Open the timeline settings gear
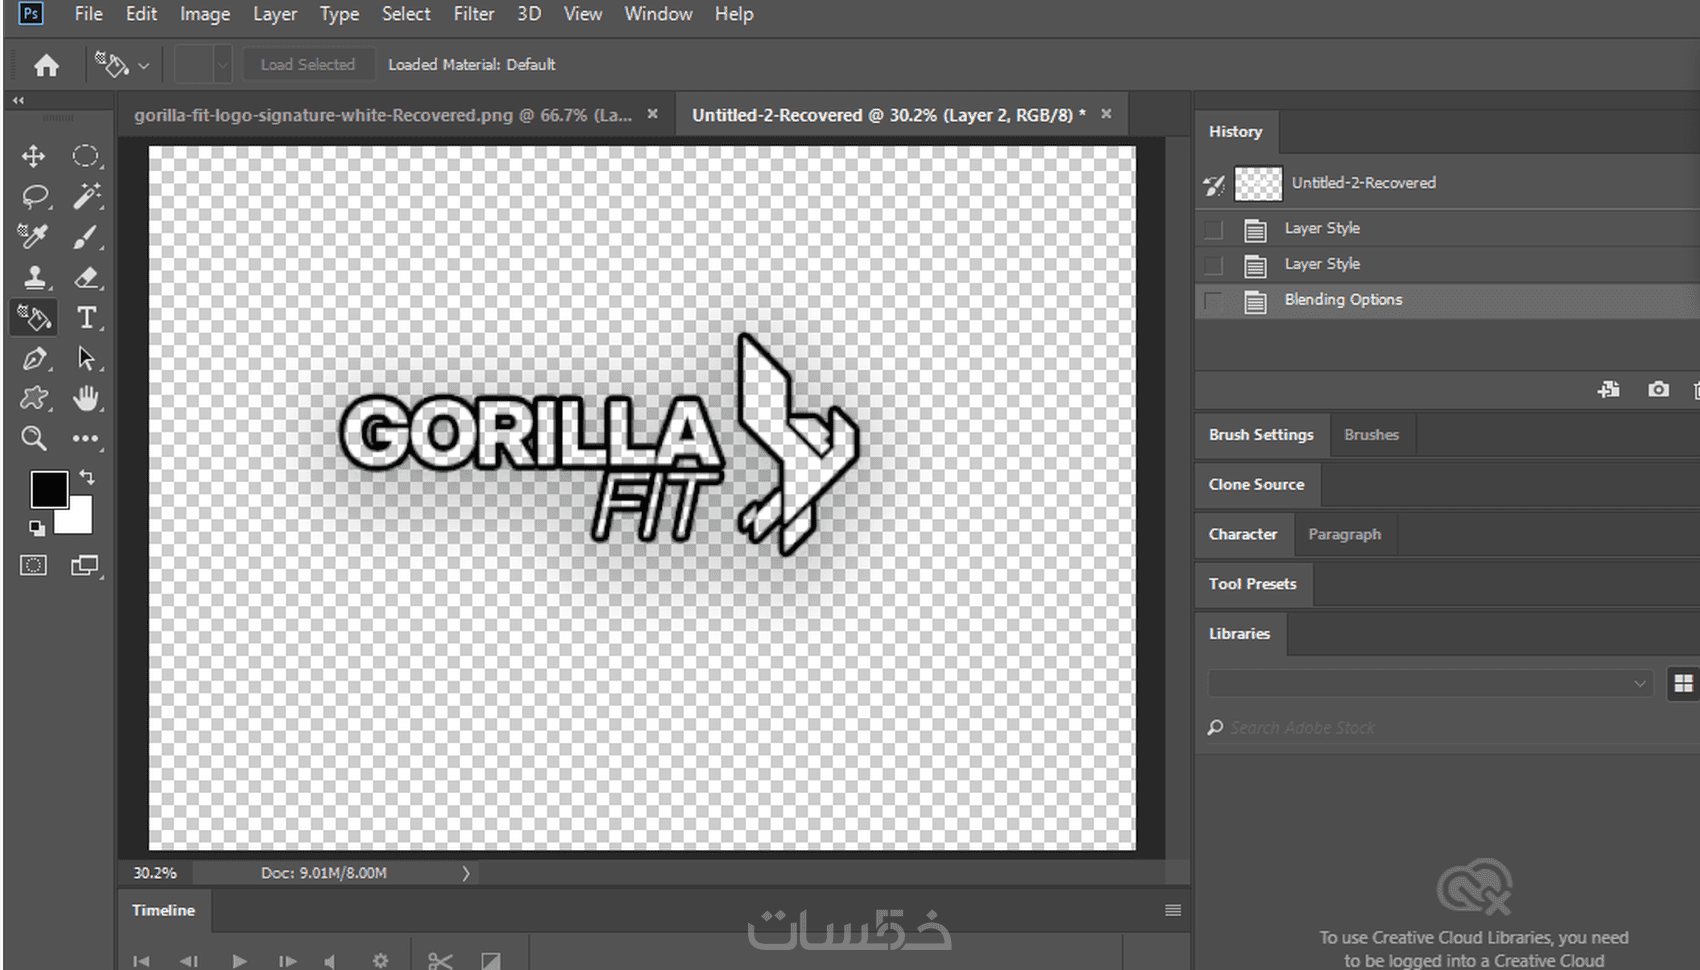Screen dimensions: 1700x970 point(380,961)
